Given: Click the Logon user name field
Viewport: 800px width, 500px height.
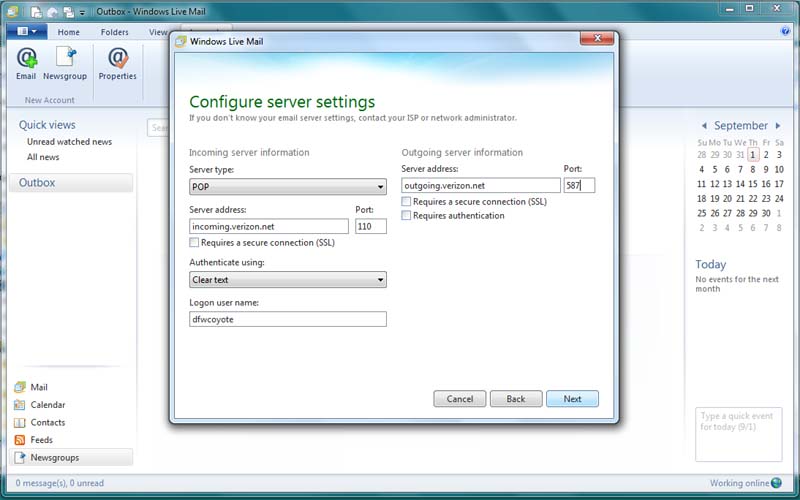Looking at the screenshot, I should click(x=288, y=319).
